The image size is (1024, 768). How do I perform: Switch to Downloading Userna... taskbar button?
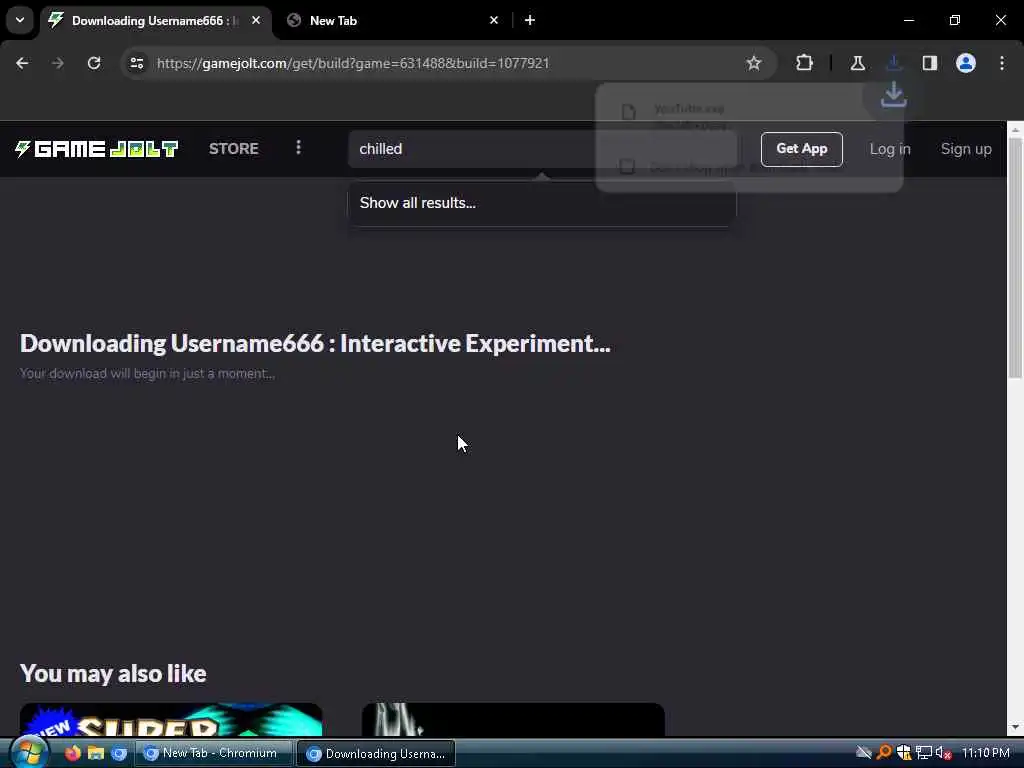coord(376,753)
